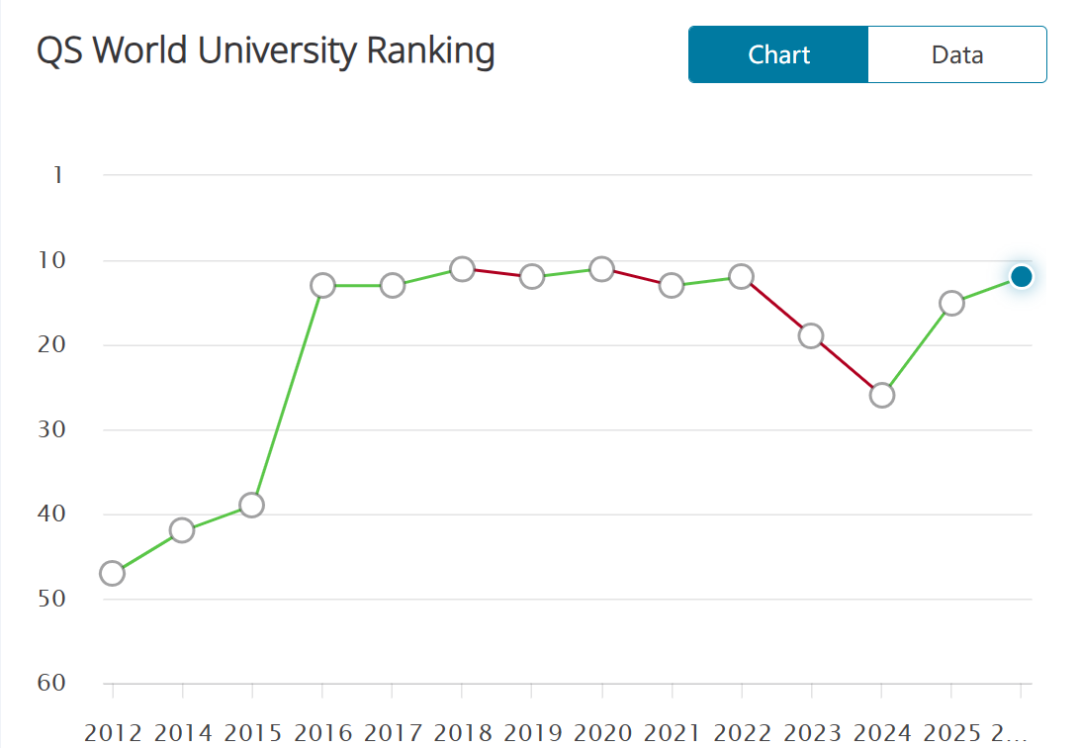Select the 2012 data point marker

pyautogui.click(x=111, y=572)
